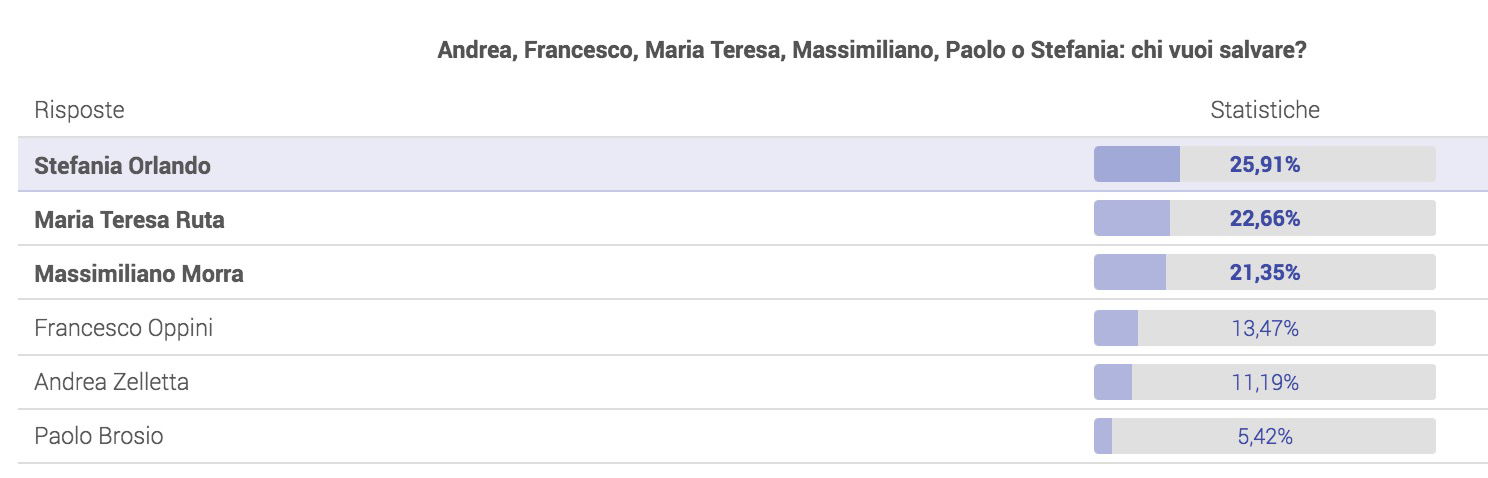Click the 25,91% progress bar
The width and height of the screenshot is (1488, 478).
click(x=1264, y=164)
